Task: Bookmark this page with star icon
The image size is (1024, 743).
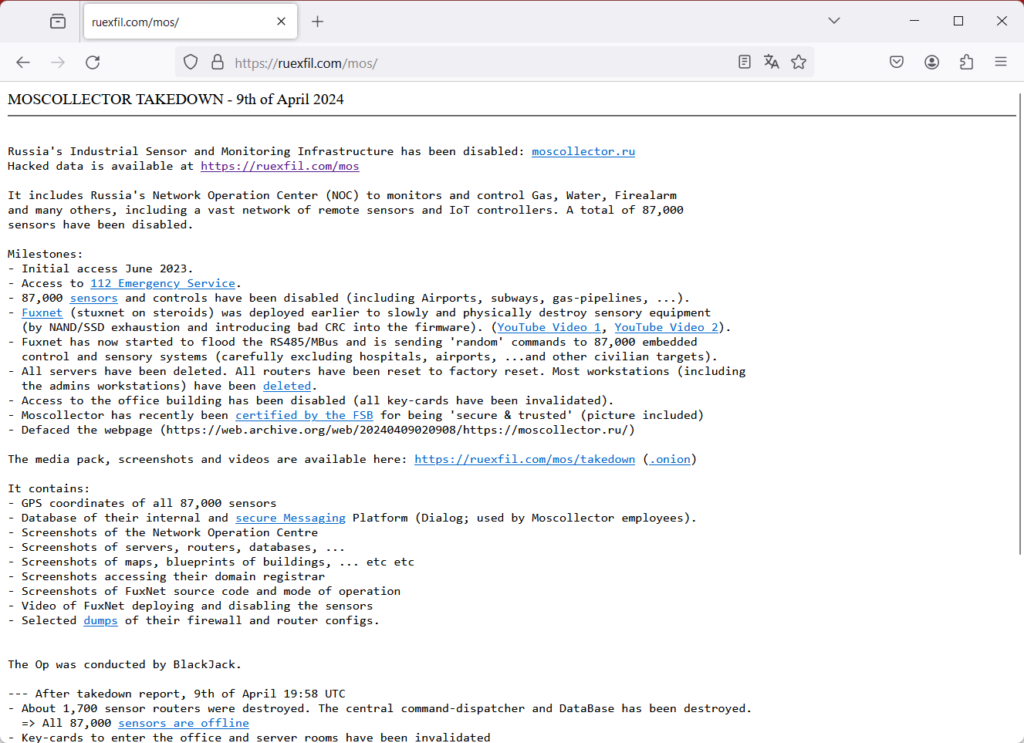Action: point(798,62)
